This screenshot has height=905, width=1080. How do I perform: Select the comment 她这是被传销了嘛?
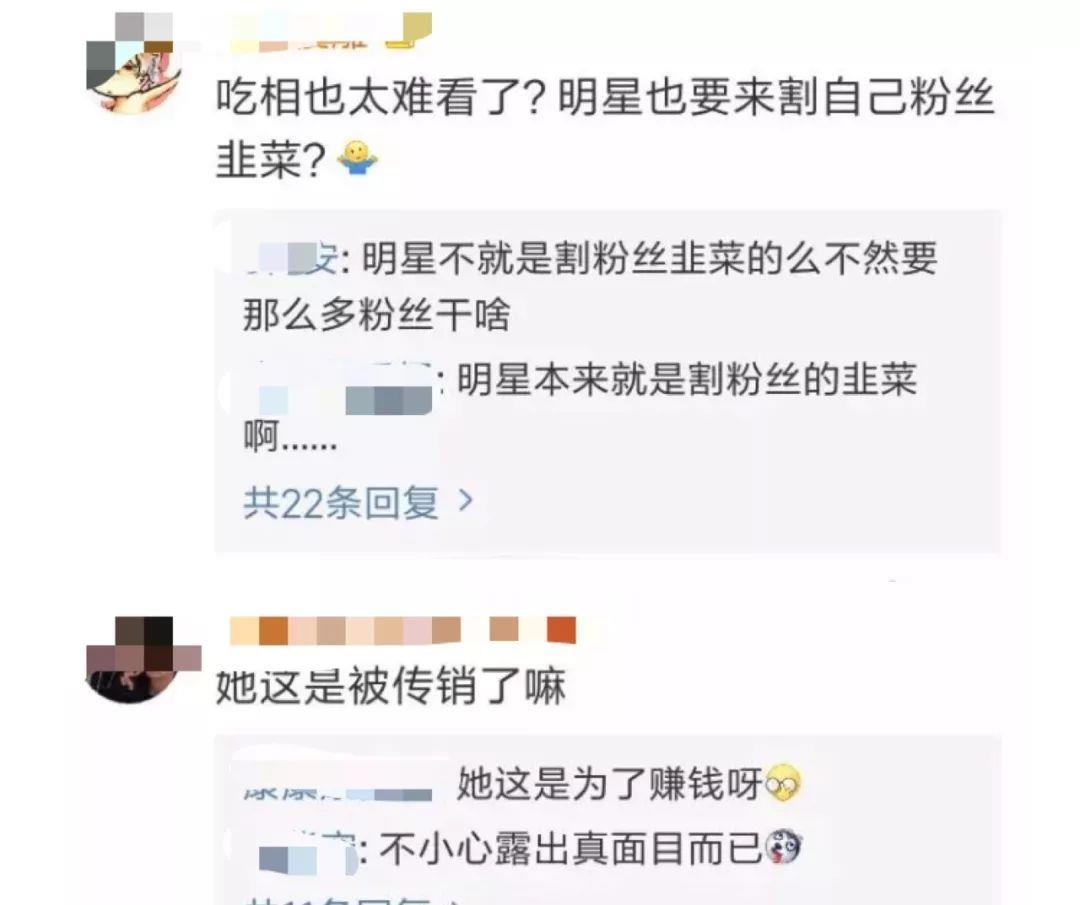(x=391, y=685)
